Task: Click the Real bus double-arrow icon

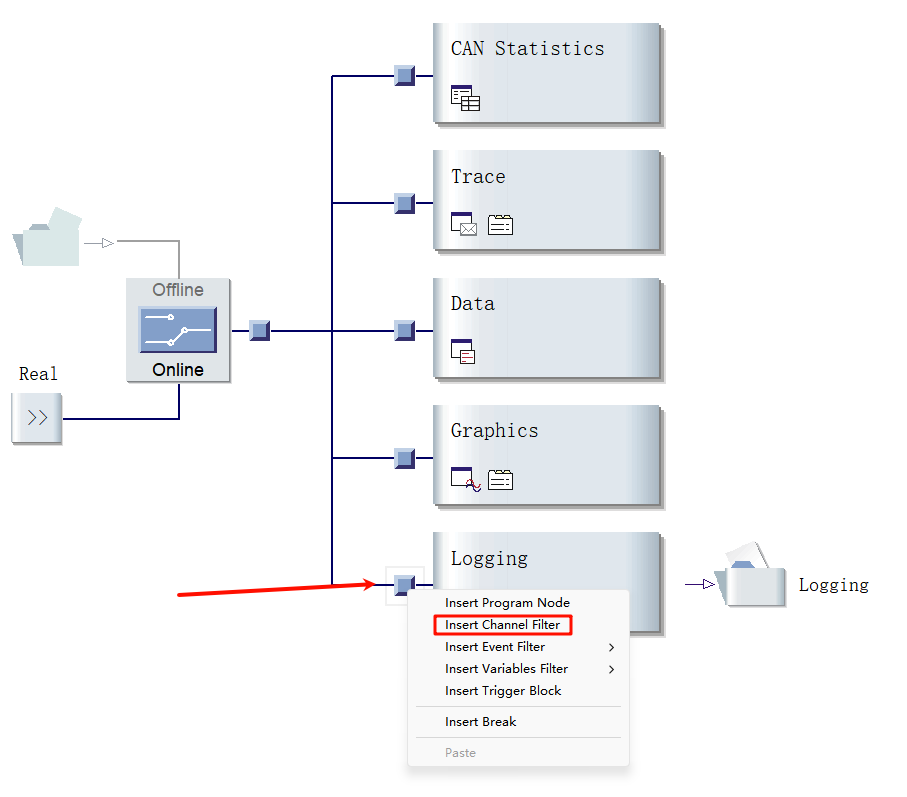Action: click(37, 418)
